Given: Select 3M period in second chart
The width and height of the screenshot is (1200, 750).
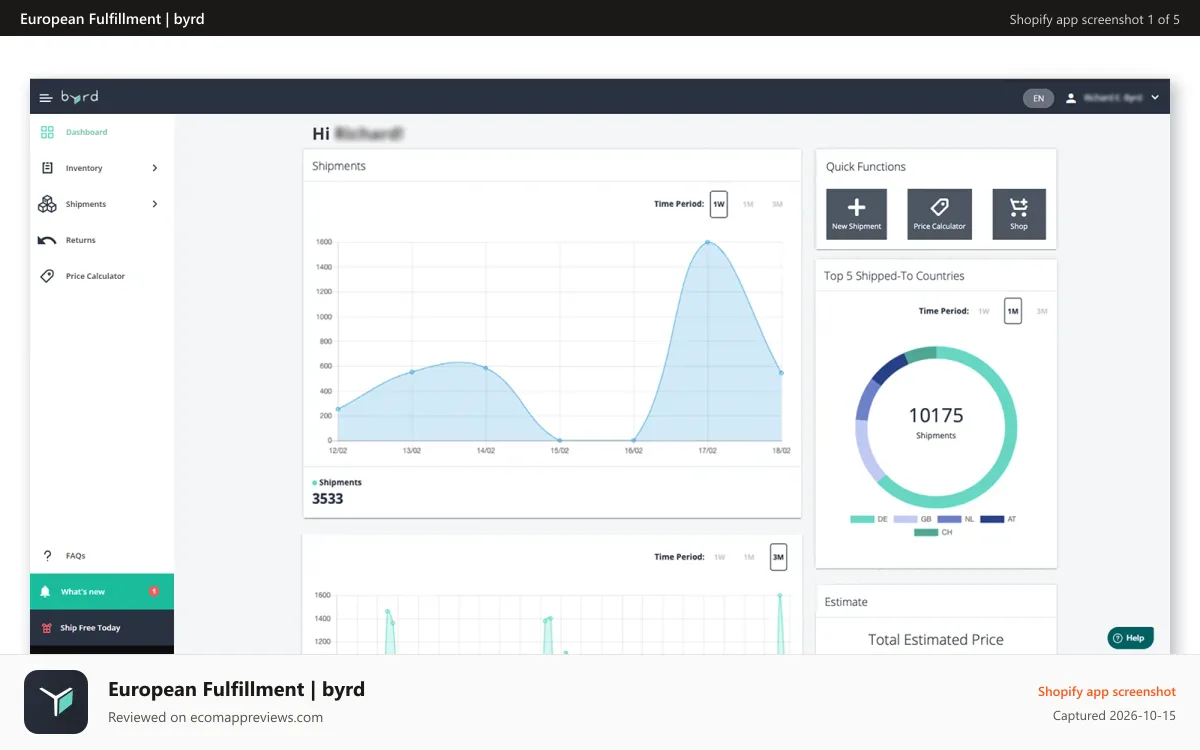Looking at the screenshot, I should (778, 557).
